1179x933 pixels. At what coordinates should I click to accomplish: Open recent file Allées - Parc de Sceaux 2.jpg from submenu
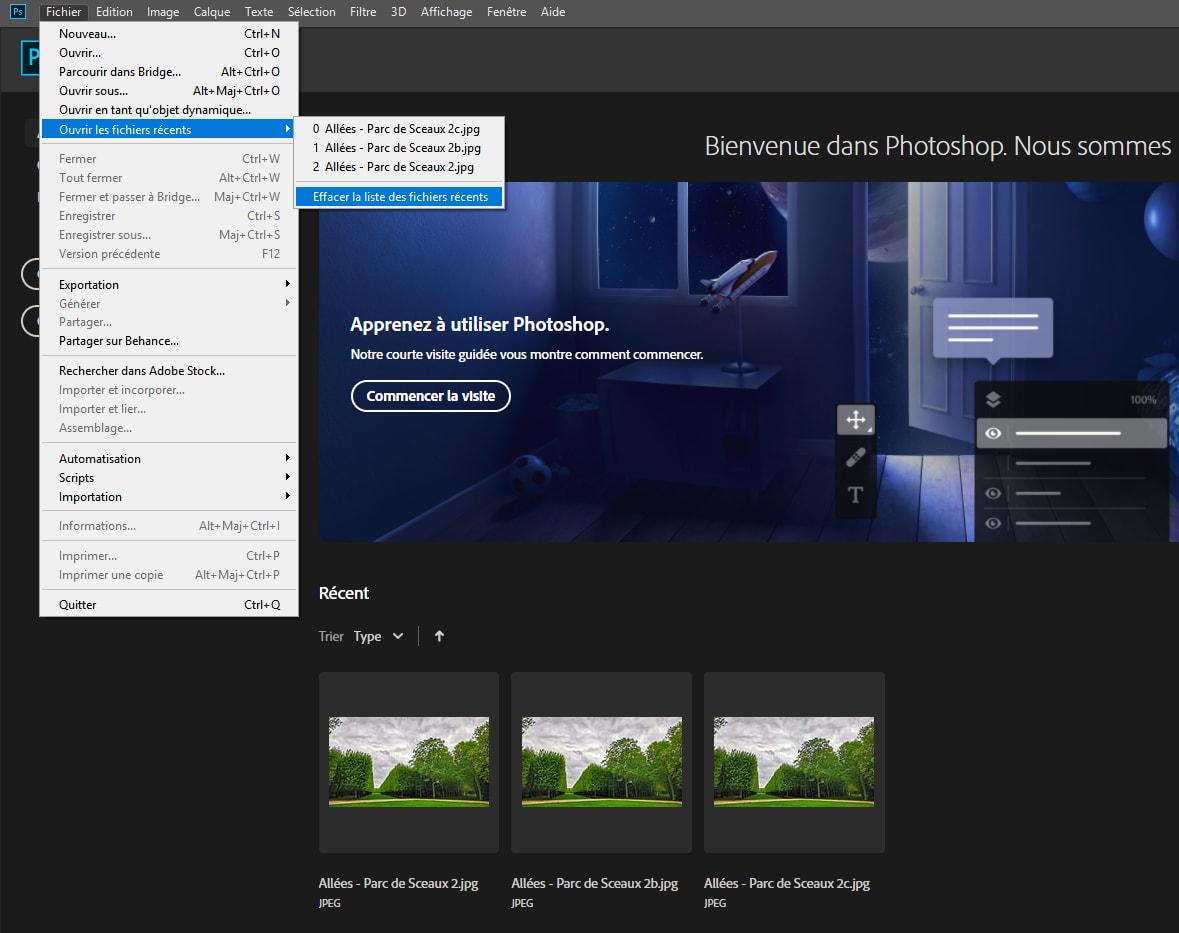click(399, 166)
